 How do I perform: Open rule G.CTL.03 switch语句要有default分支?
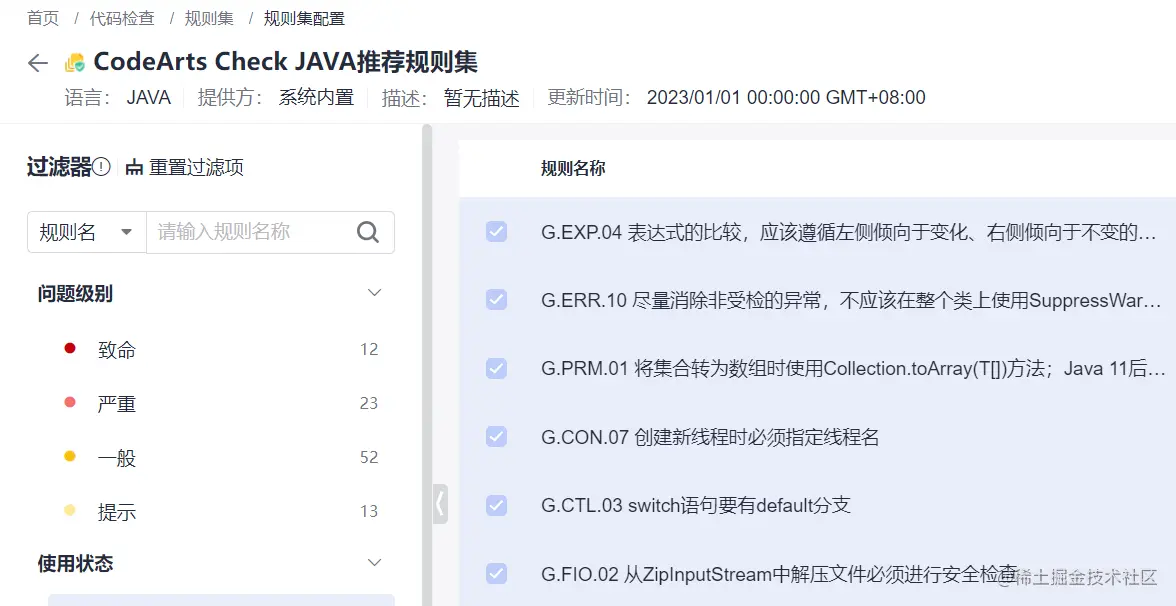(x=695, y=506)
